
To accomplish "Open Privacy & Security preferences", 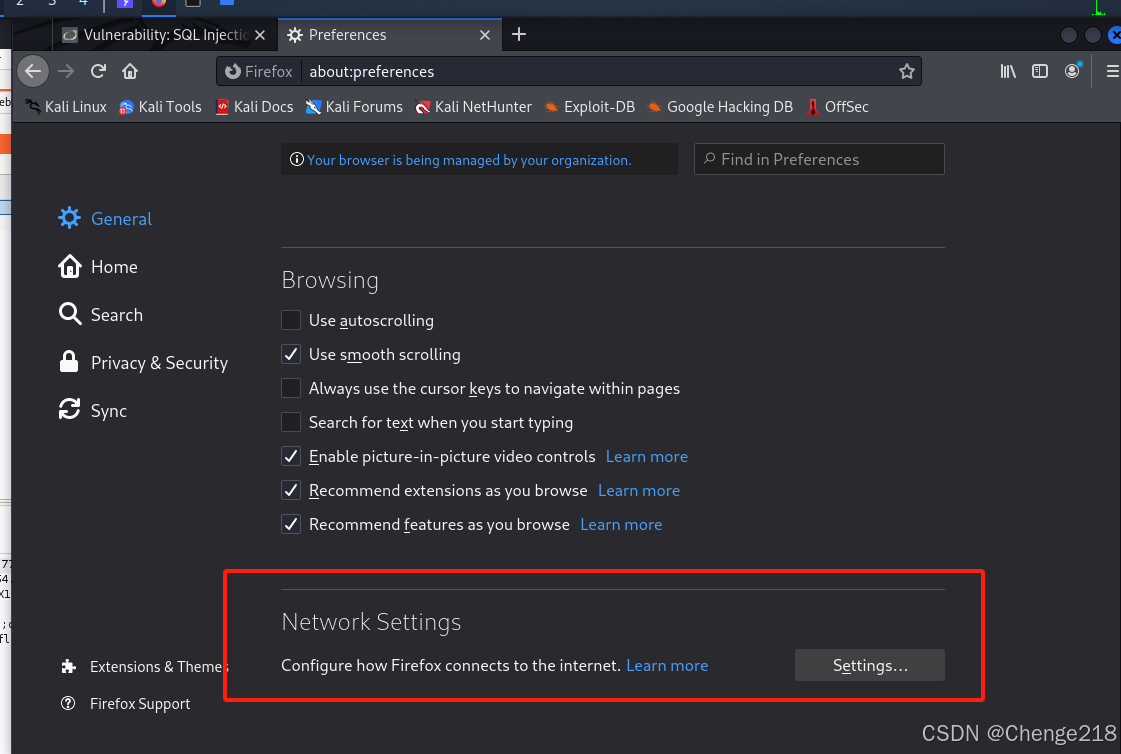I will coord(143,362).
